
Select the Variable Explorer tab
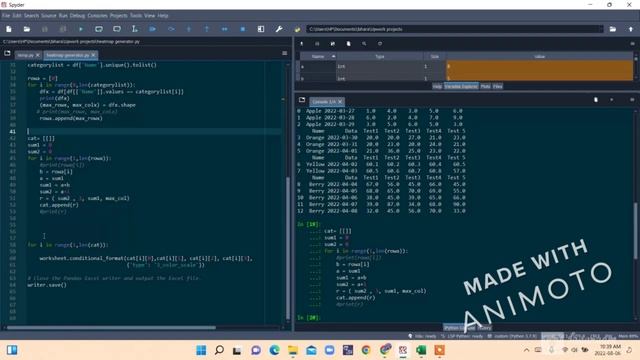point(461,87)
